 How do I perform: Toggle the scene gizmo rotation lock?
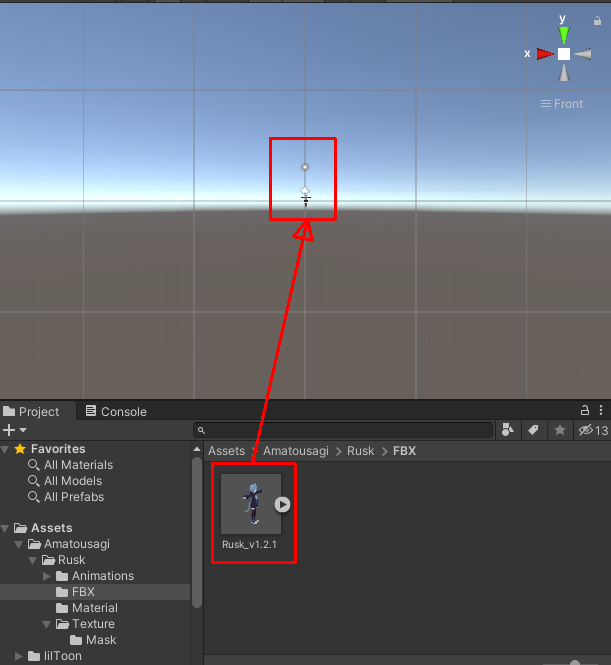click(x=597, y=20)
